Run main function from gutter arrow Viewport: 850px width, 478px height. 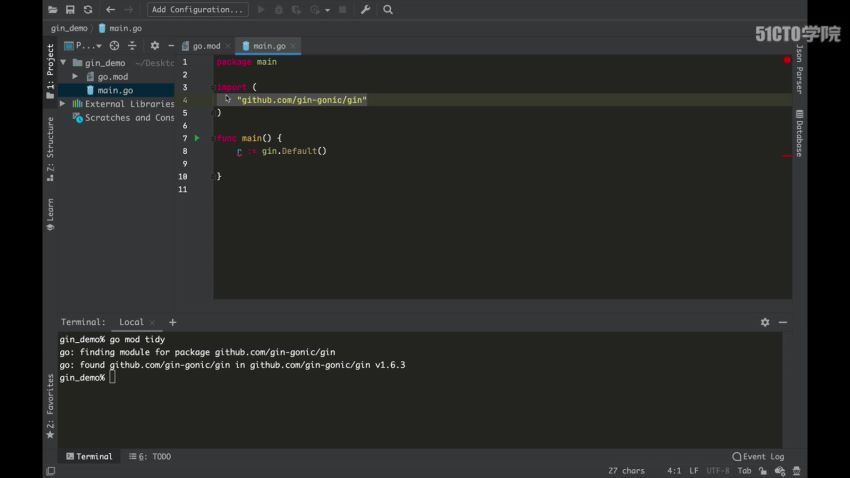pyautogui.click(x=197, y=138)
